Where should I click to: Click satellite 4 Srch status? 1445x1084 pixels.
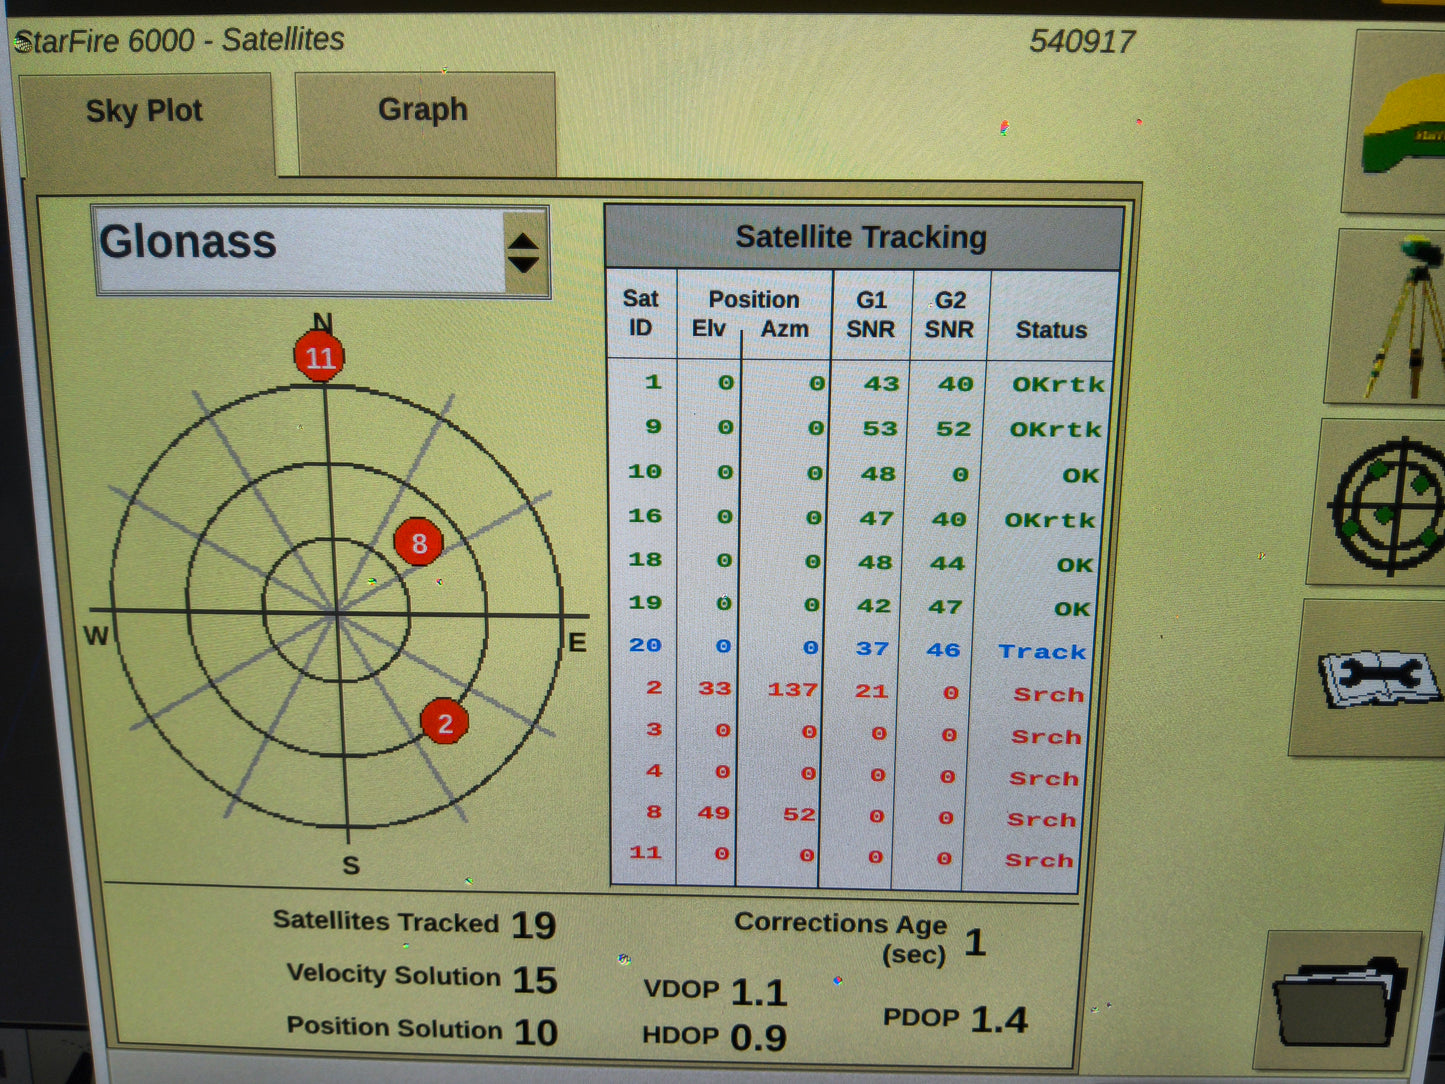[x=1044, y=779]
